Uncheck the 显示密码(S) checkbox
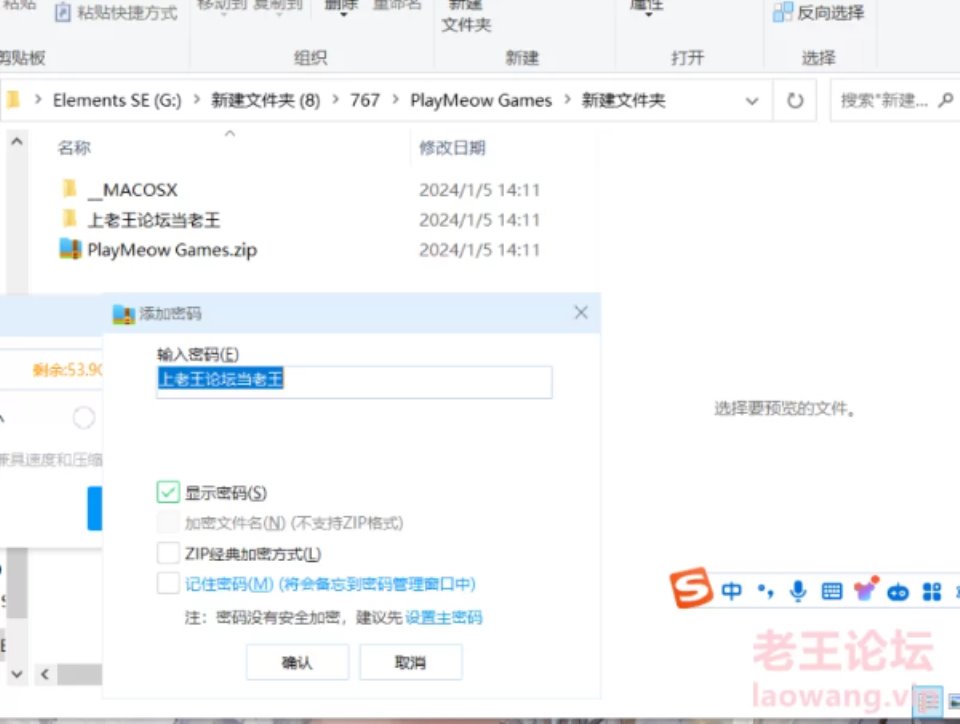 168,492
